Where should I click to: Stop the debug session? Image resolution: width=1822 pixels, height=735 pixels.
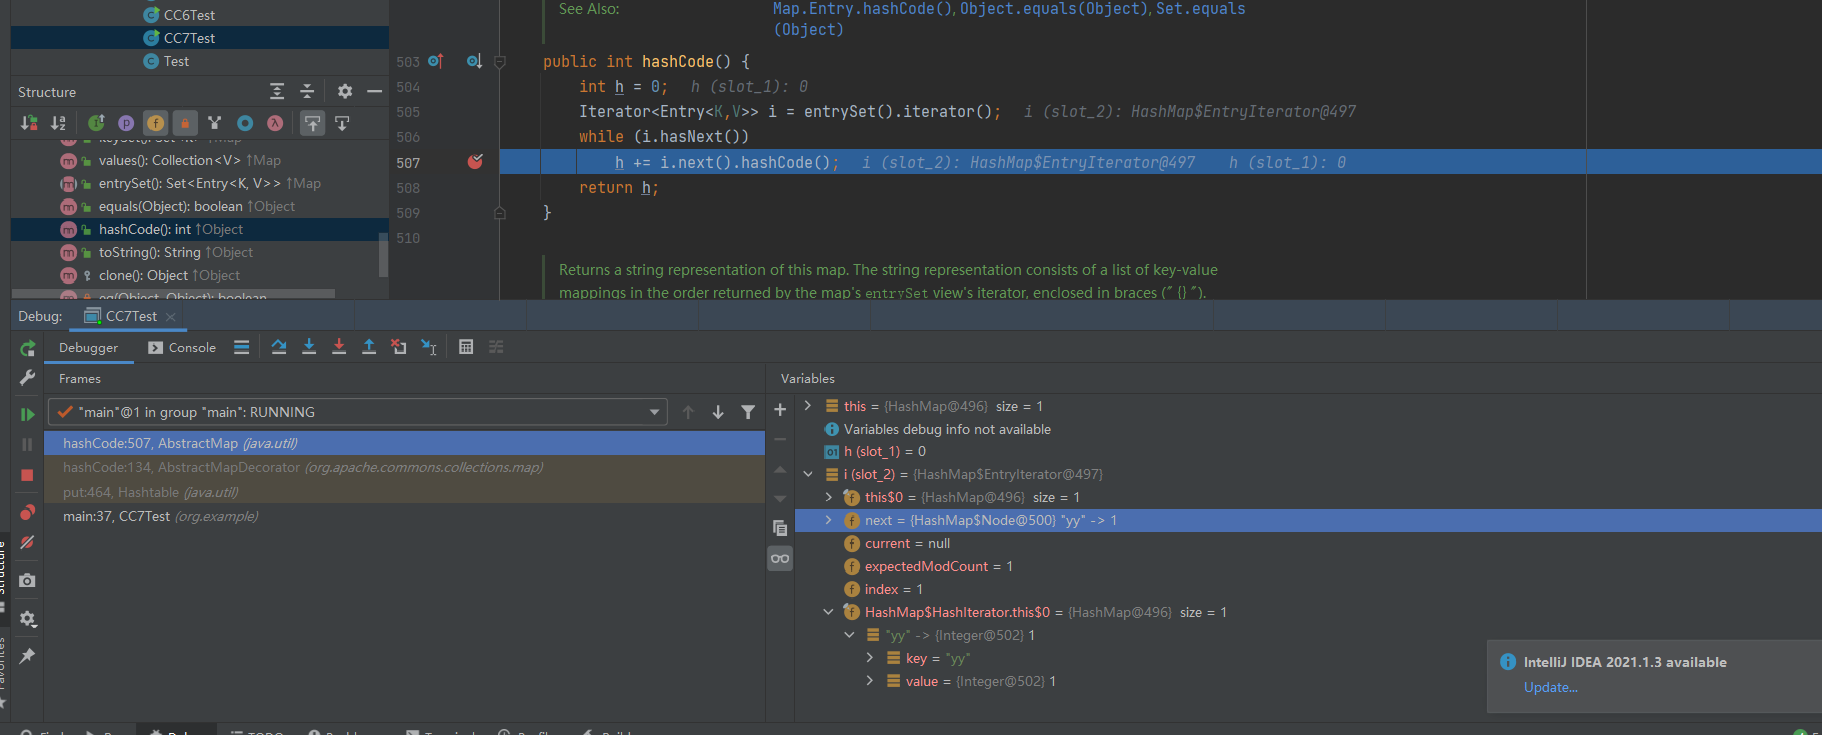click(x=28, y=475)
